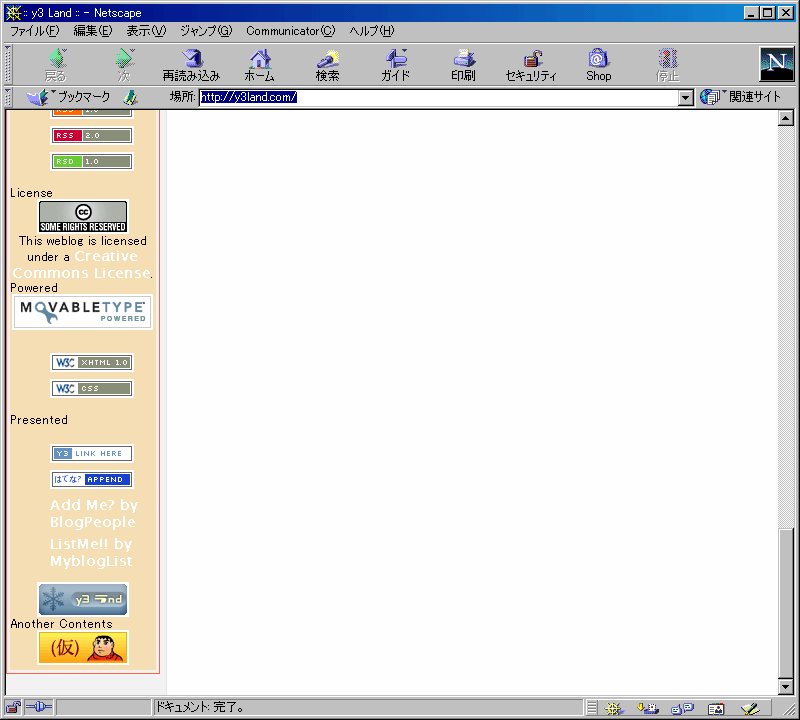Open Newsgroups from component bar

(x=682, y=708)
